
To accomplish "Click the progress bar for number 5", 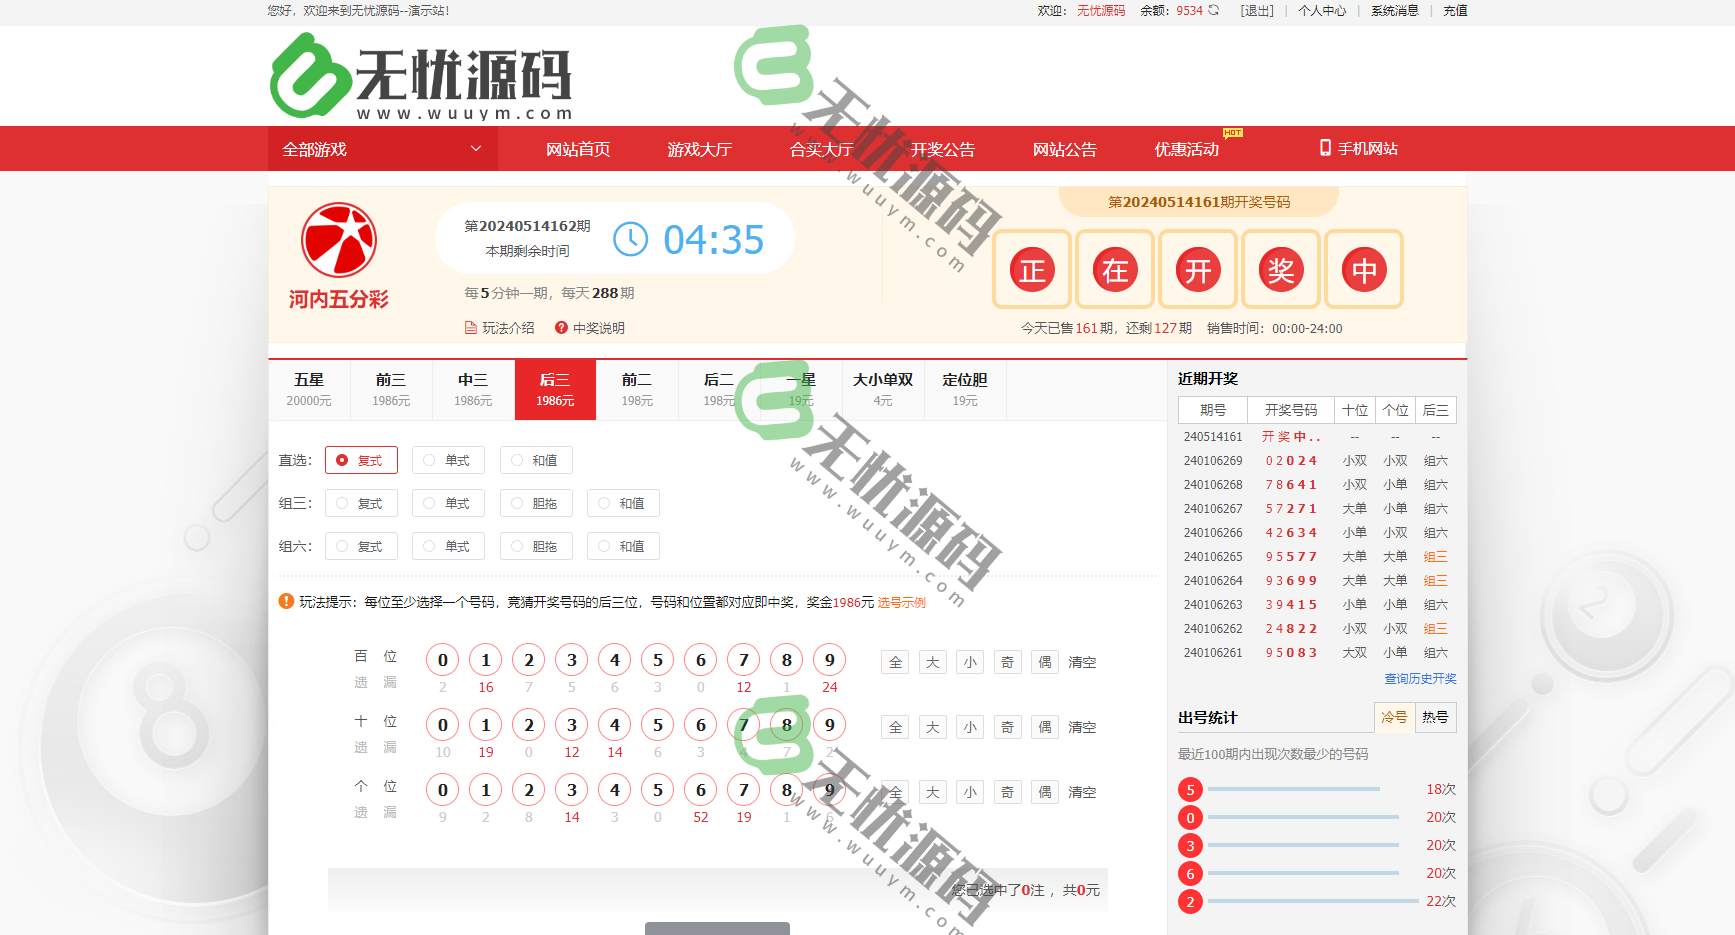I will click(x=1294, y=788).
